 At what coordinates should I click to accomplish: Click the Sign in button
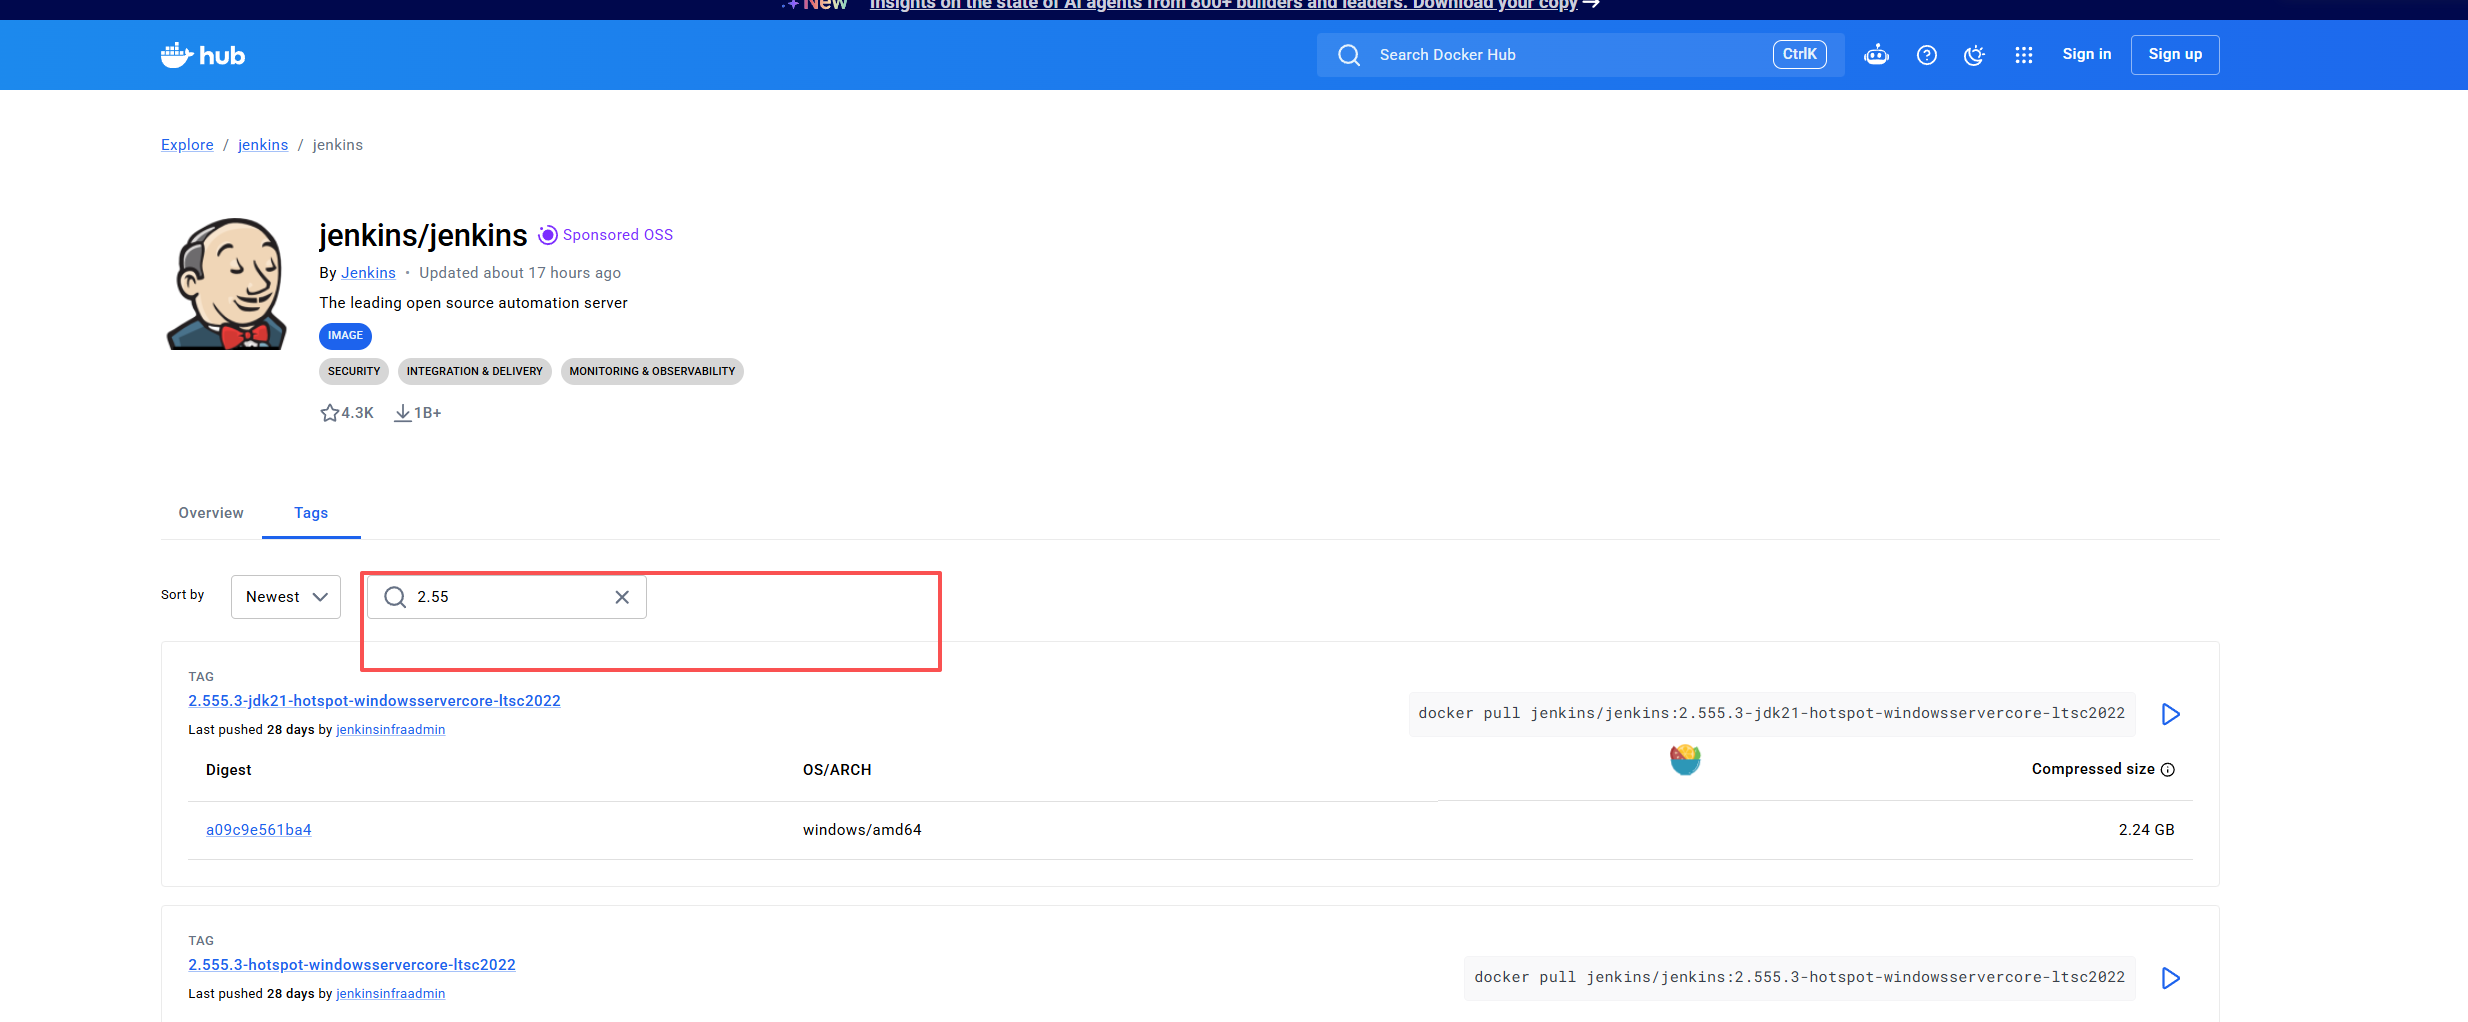tap(2087, 55)
